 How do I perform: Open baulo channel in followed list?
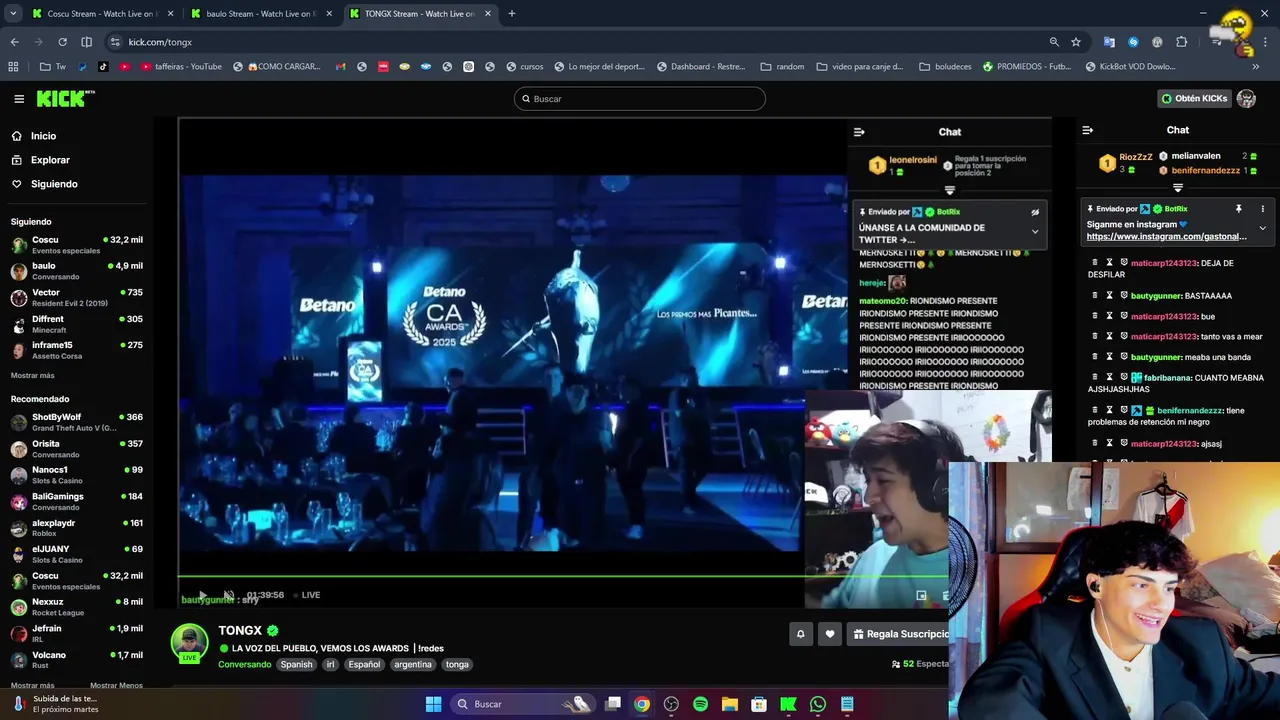coord(77,271)
